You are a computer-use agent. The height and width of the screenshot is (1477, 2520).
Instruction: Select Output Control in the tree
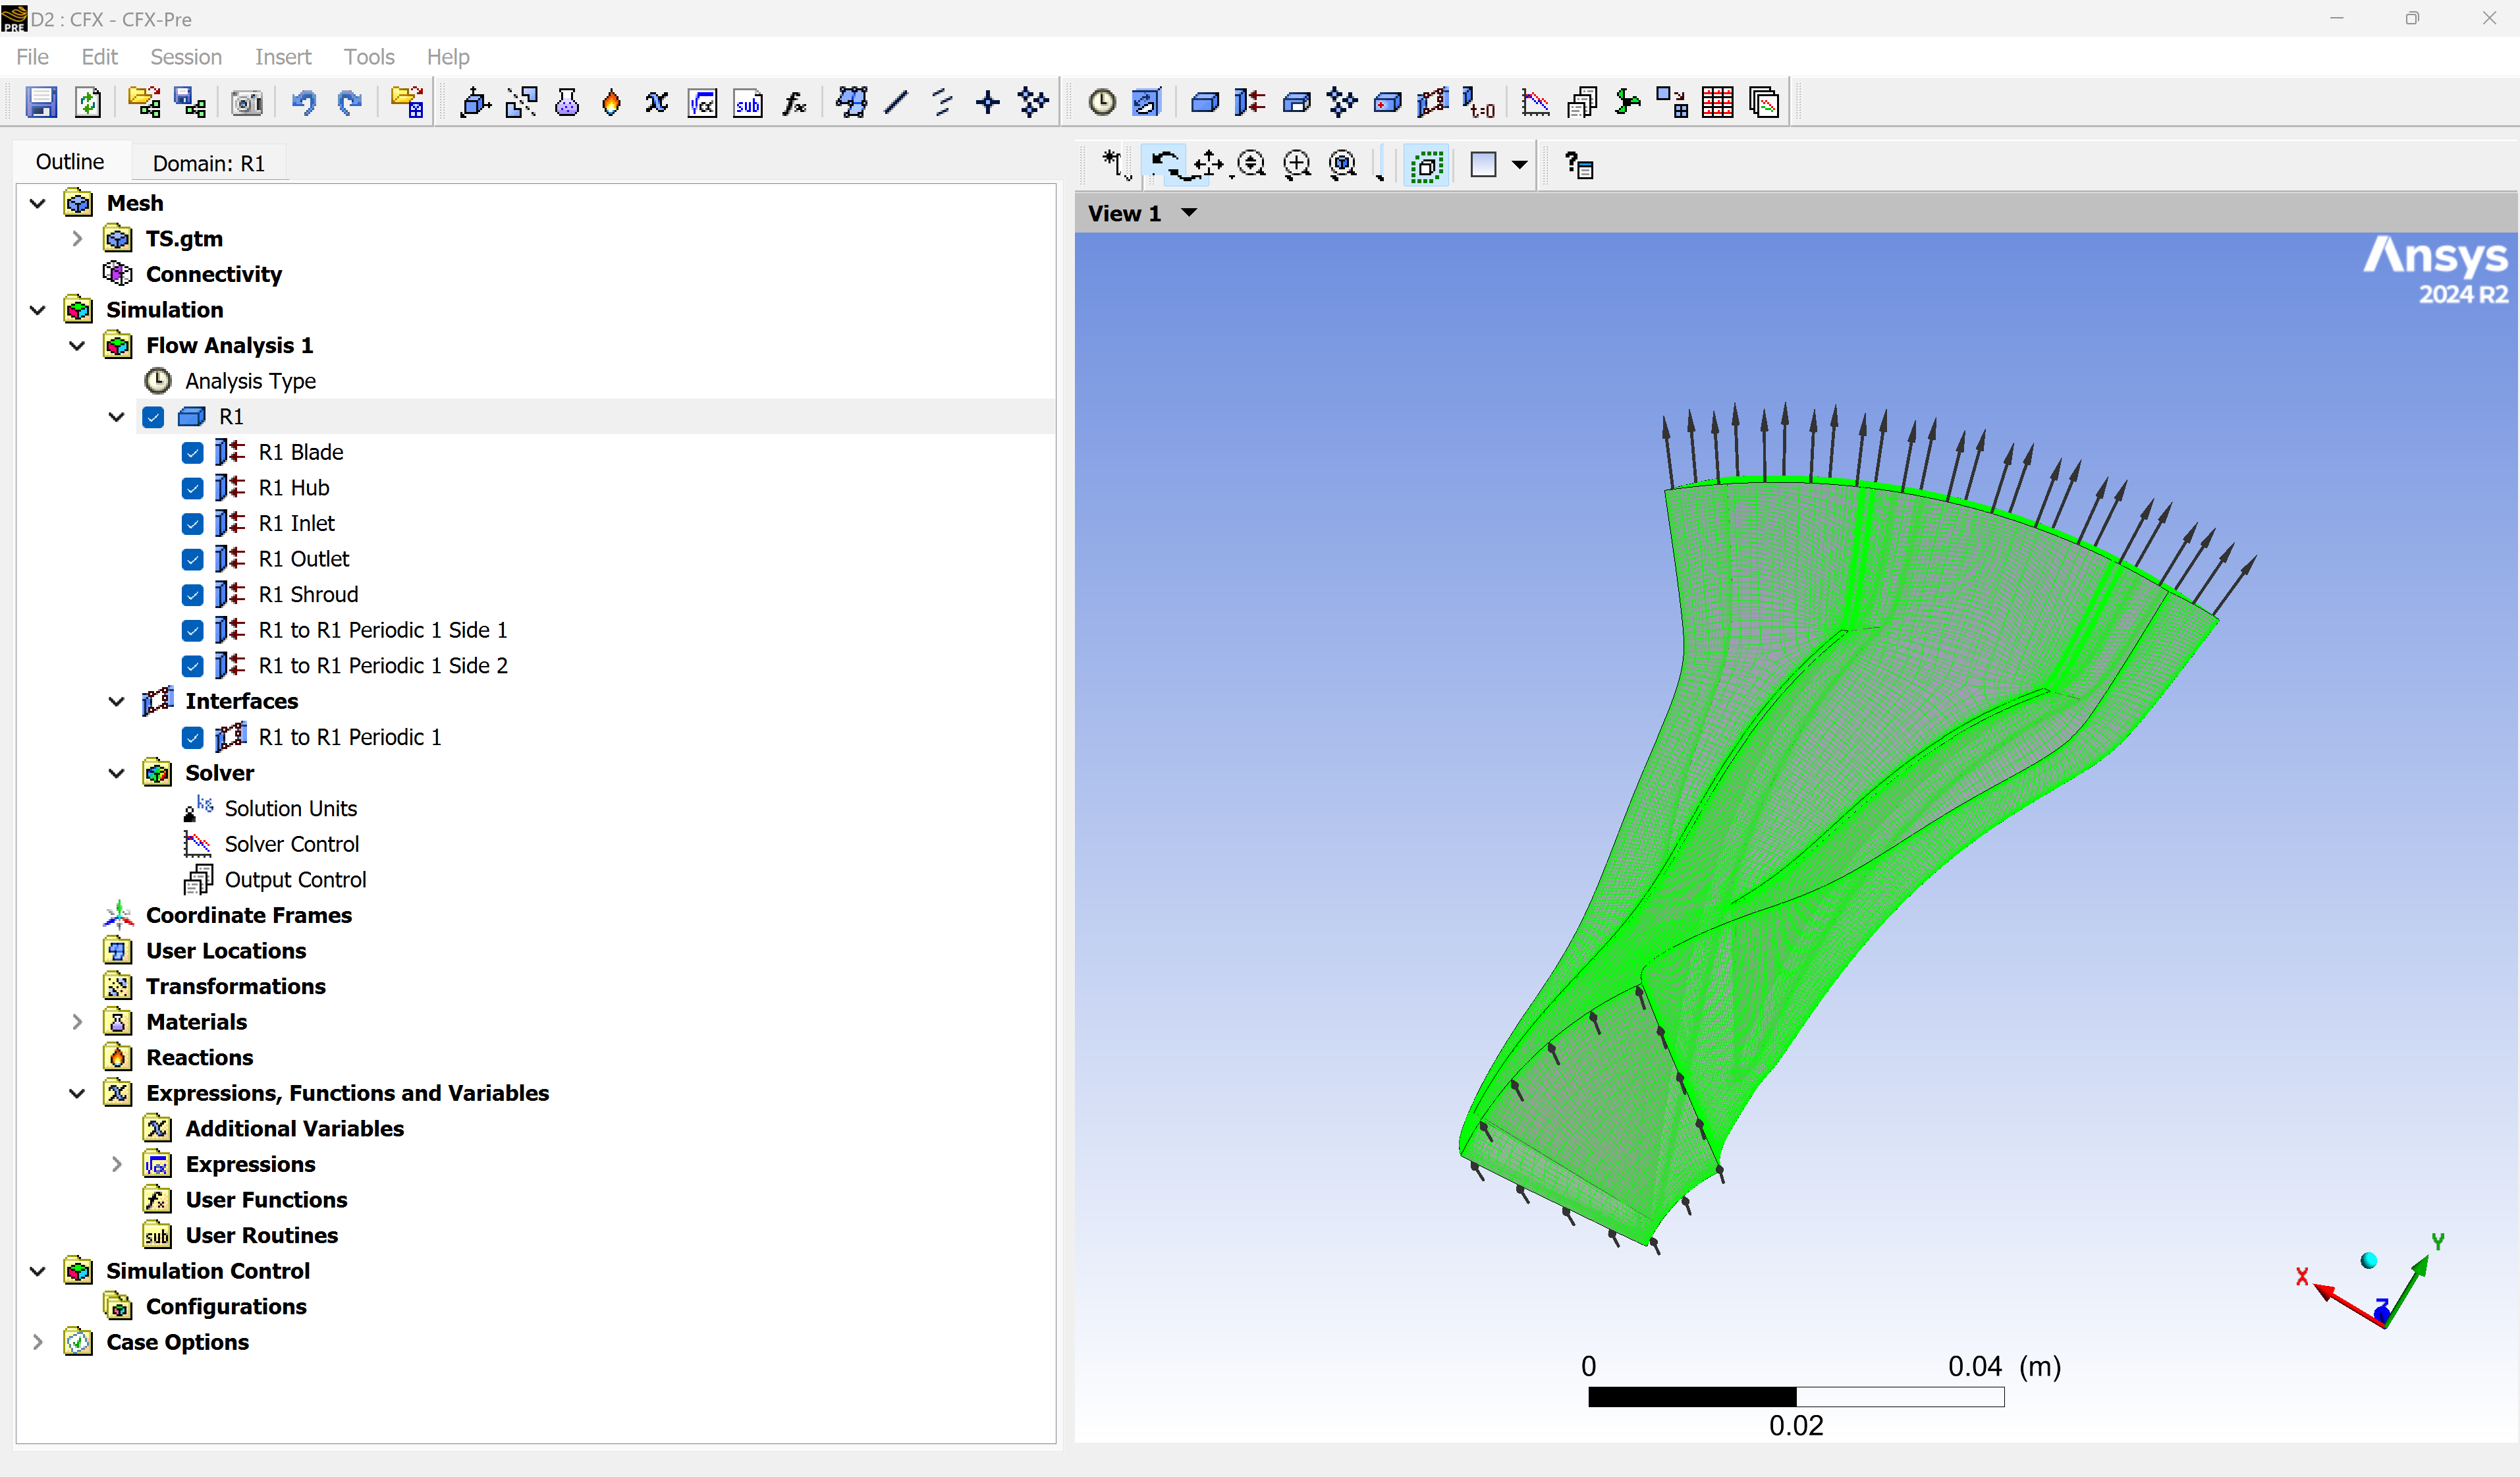point(295,880)
